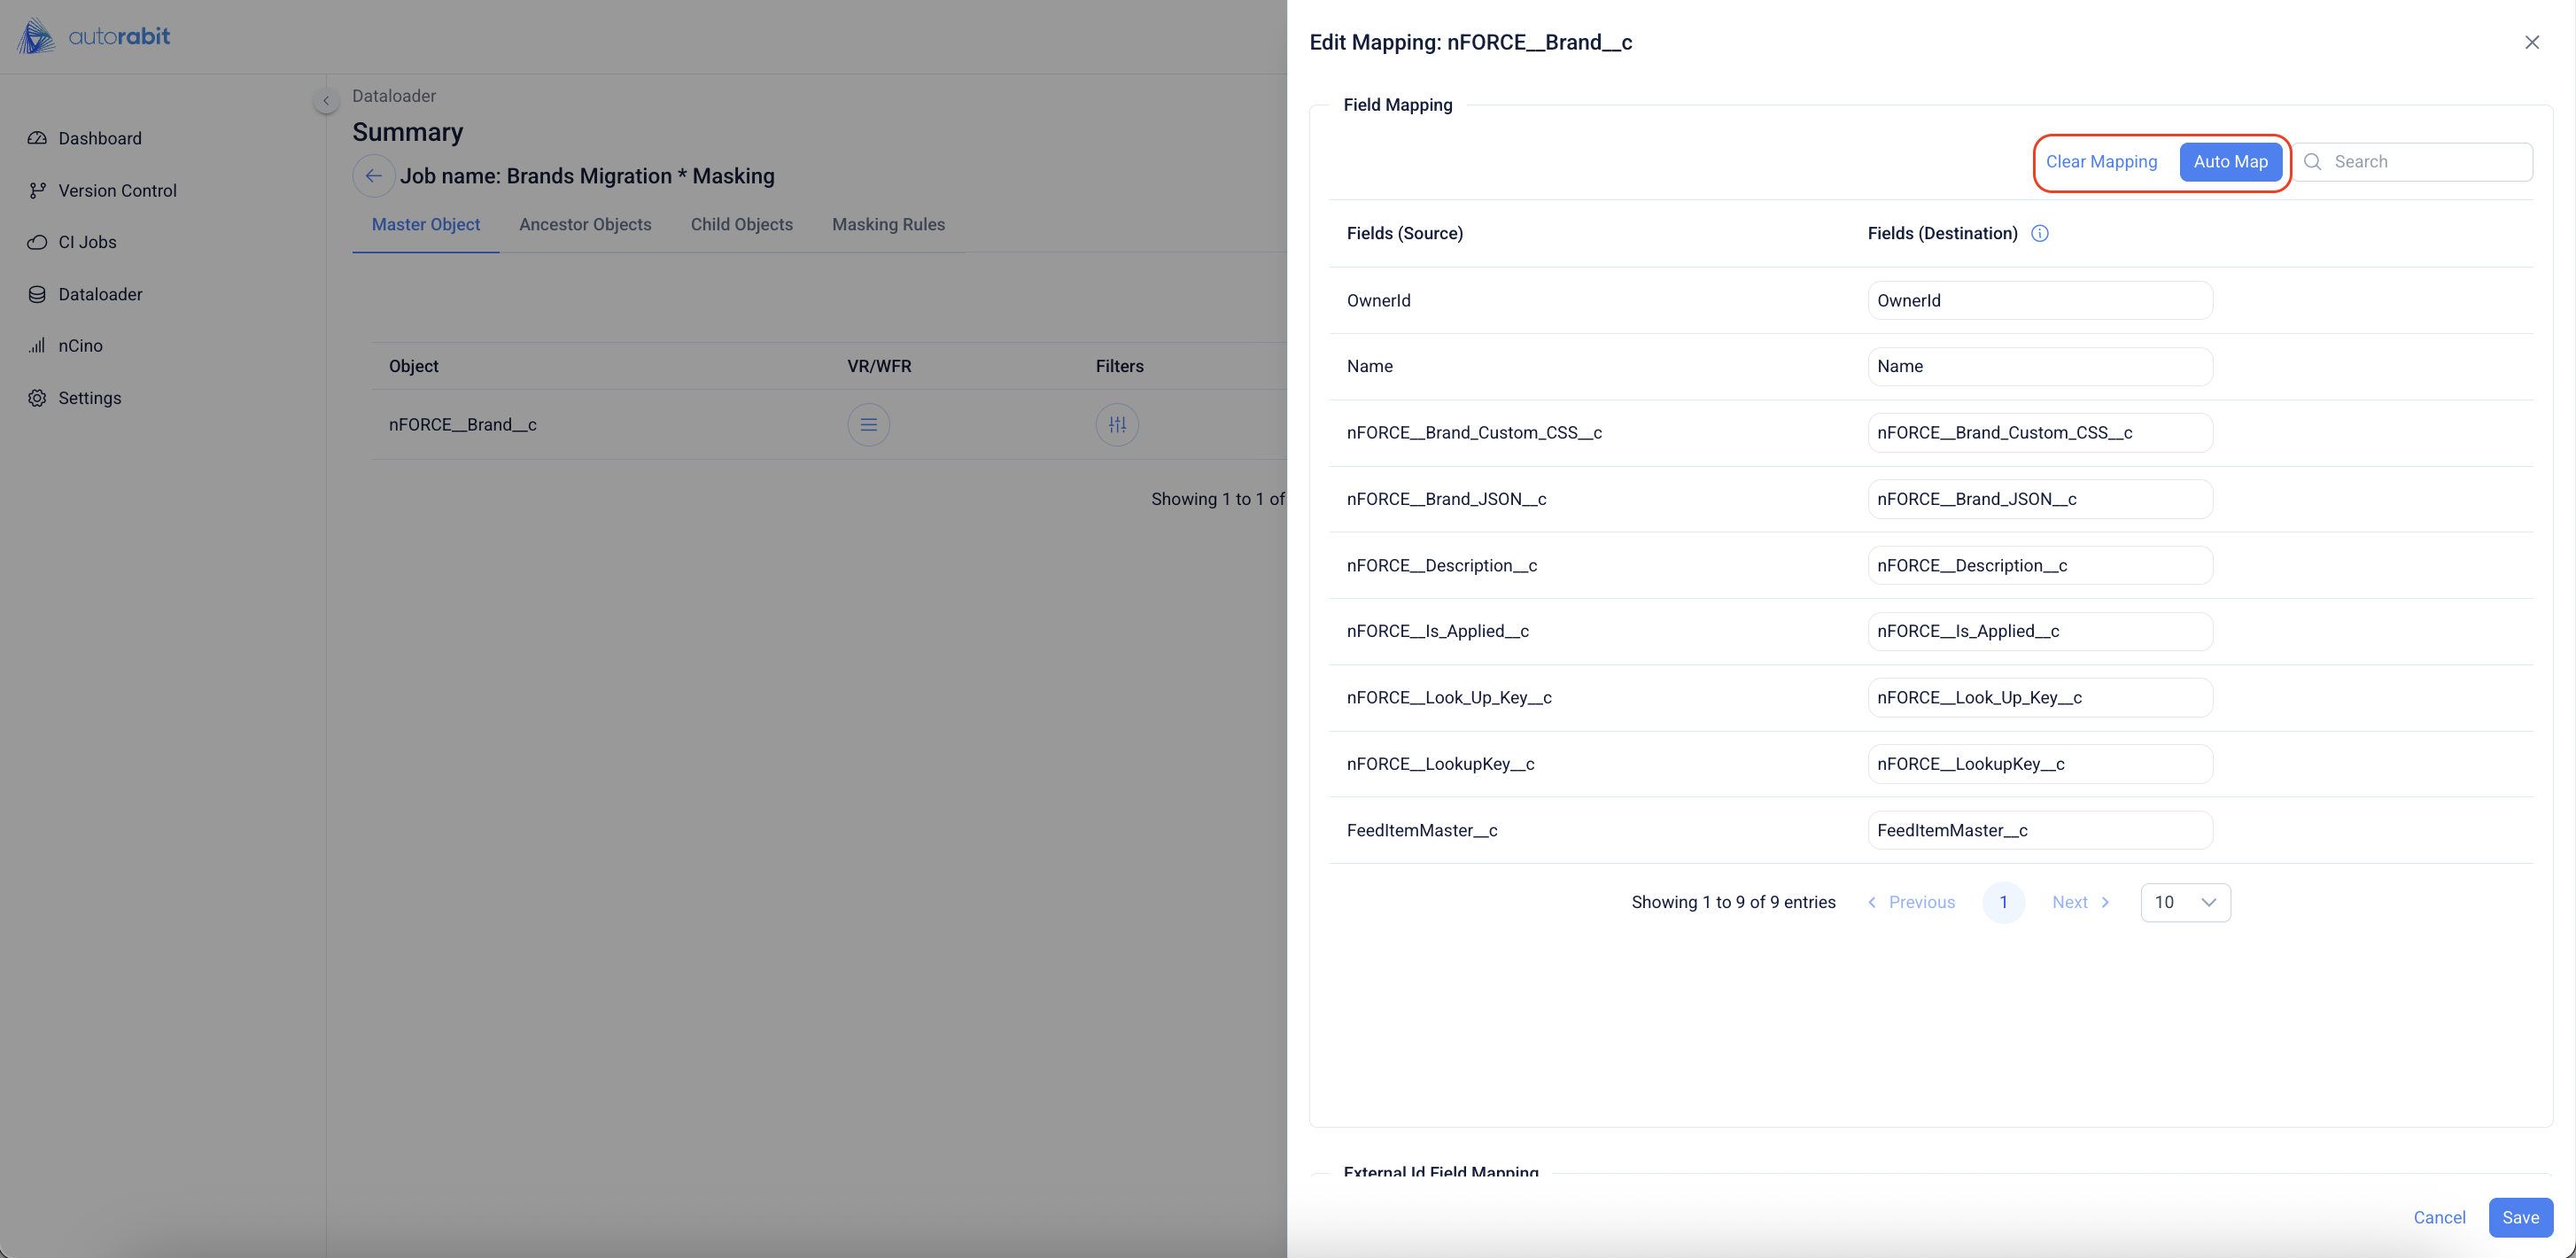Click the info icon beside Fields (Destination)
2576x1258 pixels.
coord(2040,233)
